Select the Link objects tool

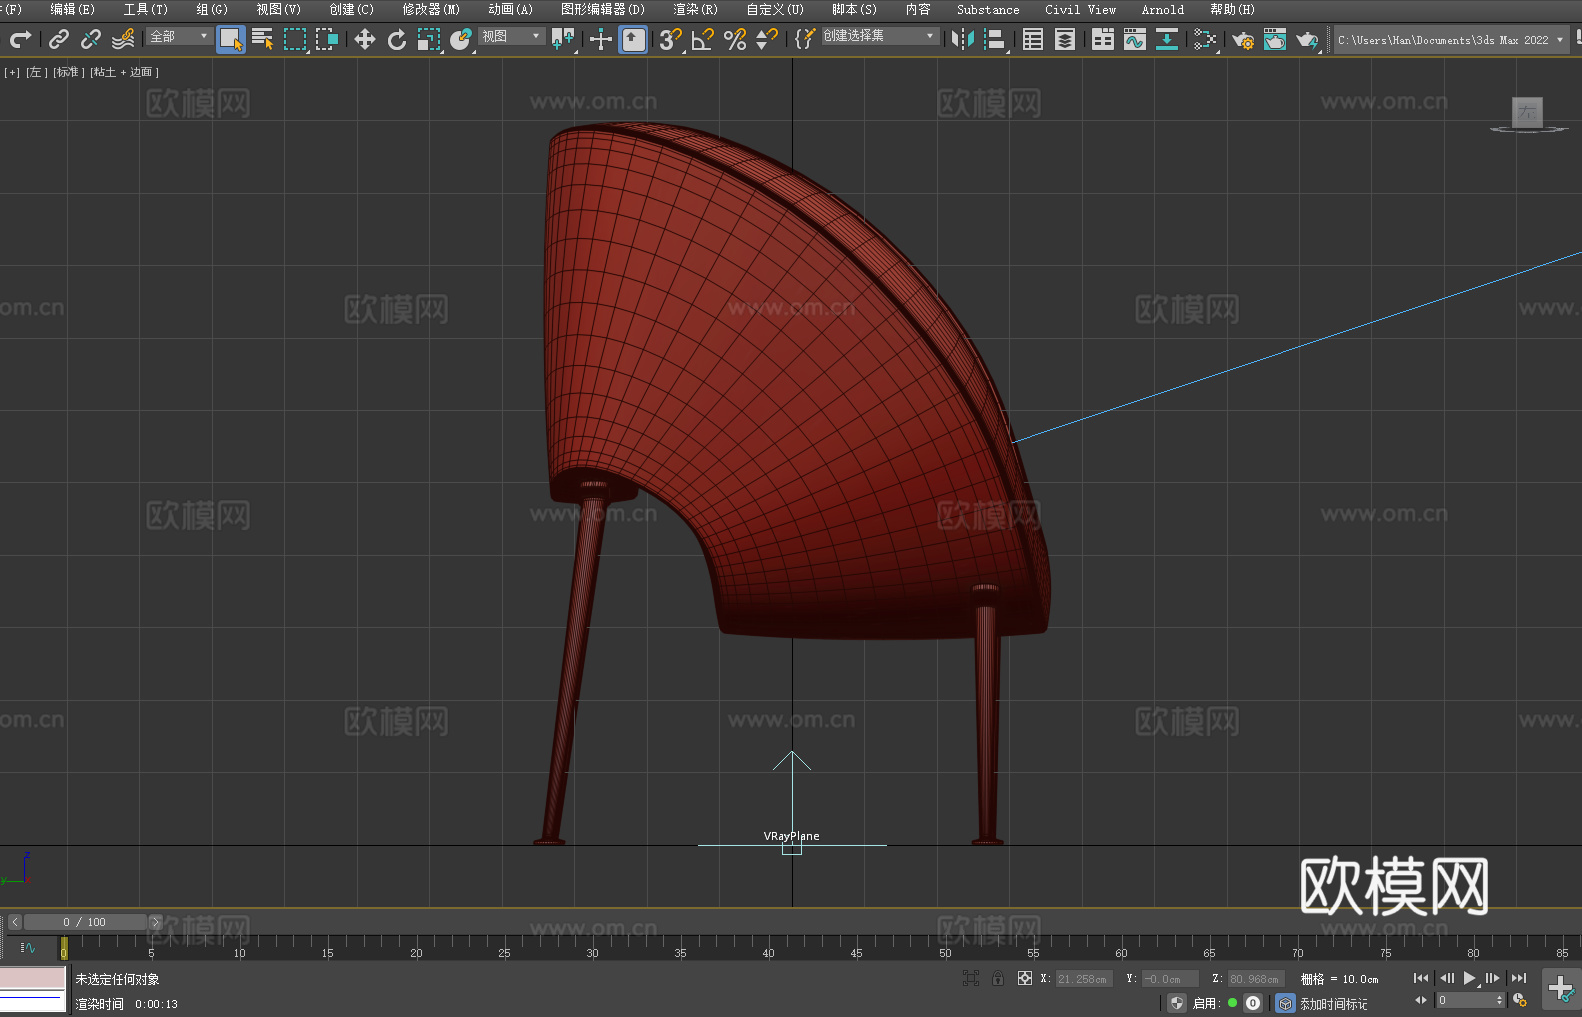pos(59,39)
